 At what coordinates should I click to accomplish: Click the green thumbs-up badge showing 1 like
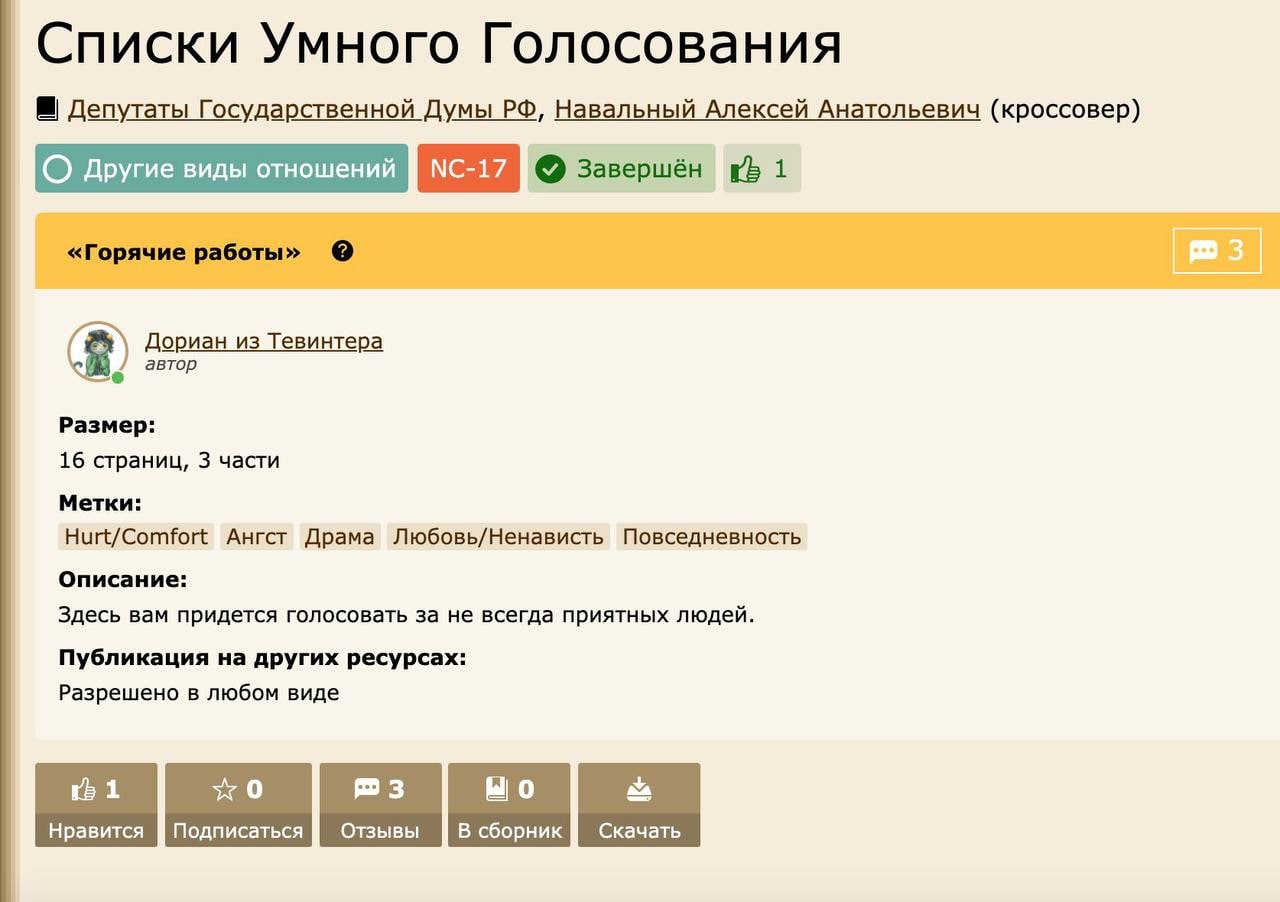[x=762, y=168]
